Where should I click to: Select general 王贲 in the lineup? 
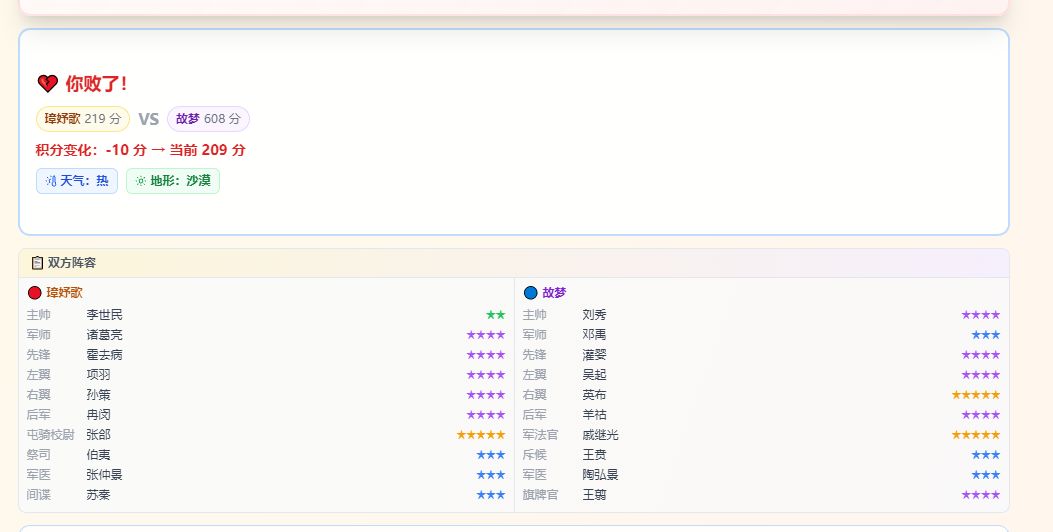(594, 455)
